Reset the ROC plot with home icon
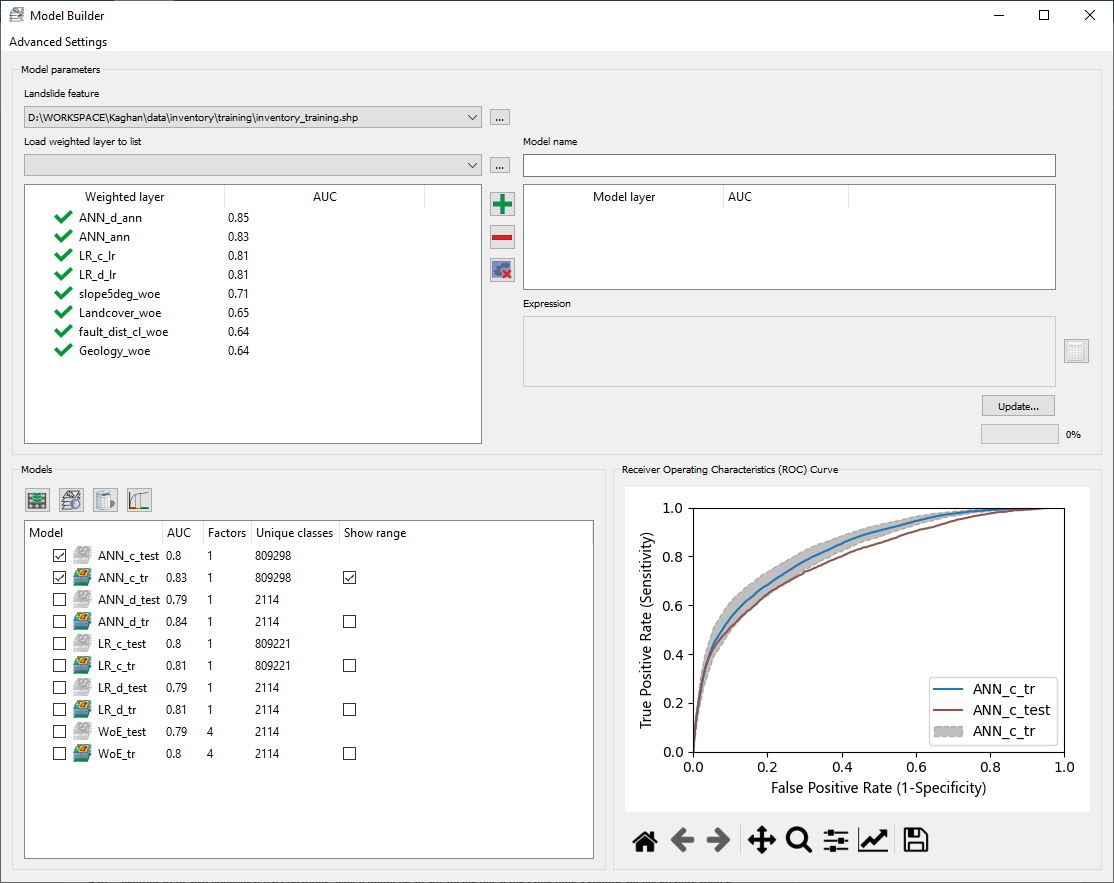This screenshot has height=883, width=1114. (x=645, y=841)
